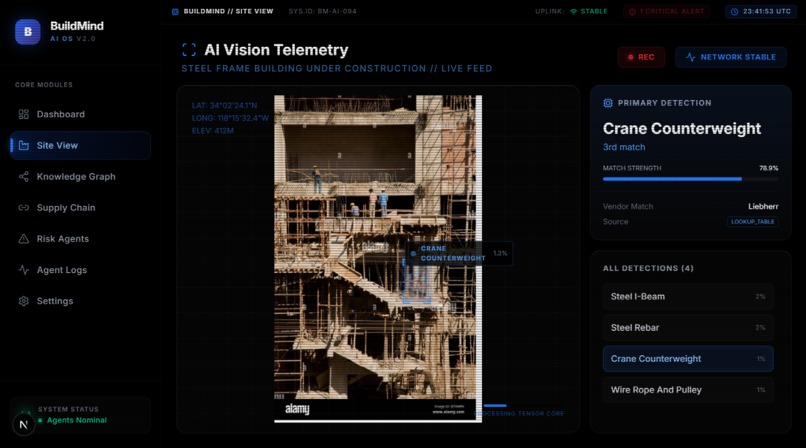Click the wifi uplink icon beside STABLE
This screenshot has width=806, height=448.
click(574, 11)
